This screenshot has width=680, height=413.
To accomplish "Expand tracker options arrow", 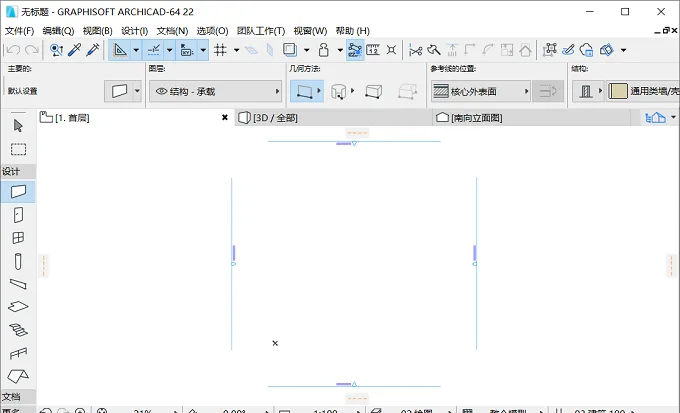I will 203,50.
